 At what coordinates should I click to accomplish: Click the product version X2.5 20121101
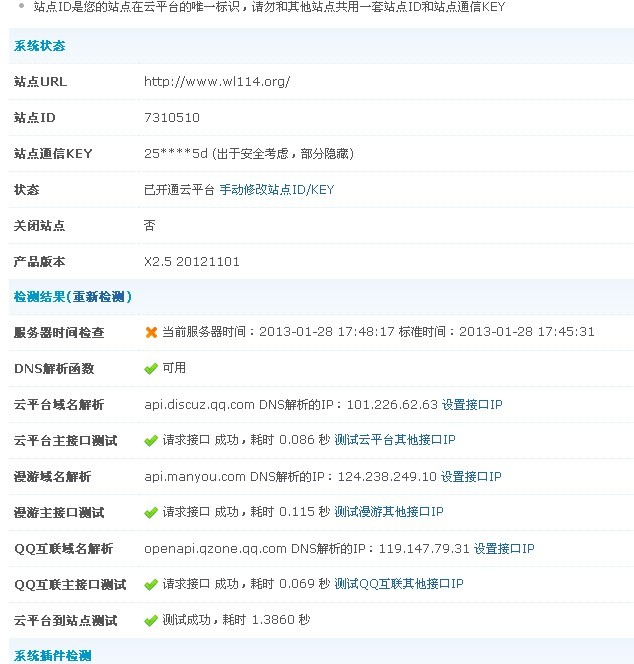pos(192,262)
